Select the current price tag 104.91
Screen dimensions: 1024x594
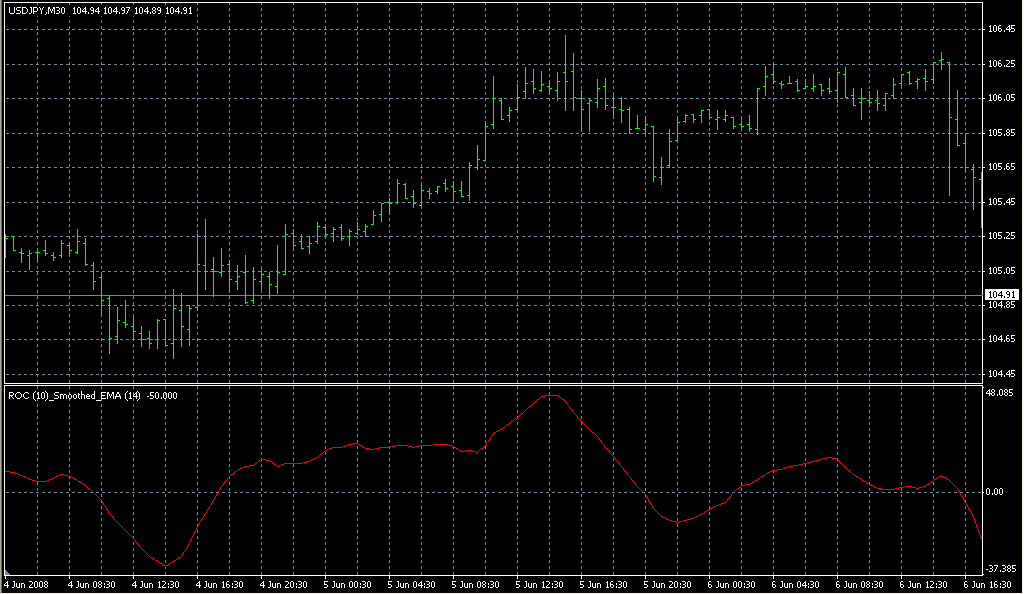point(1000,294)
